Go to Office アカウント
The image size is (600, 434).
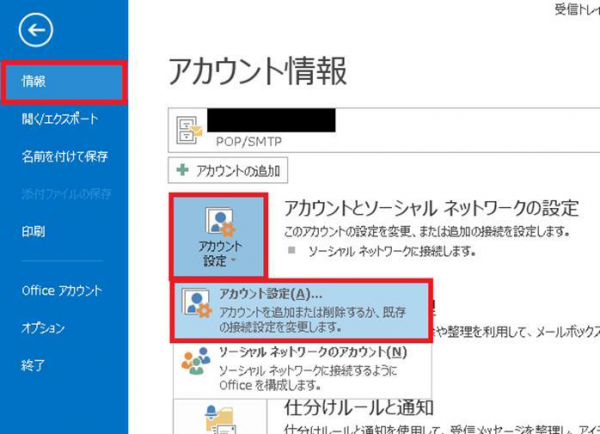(x=61, y=291)
